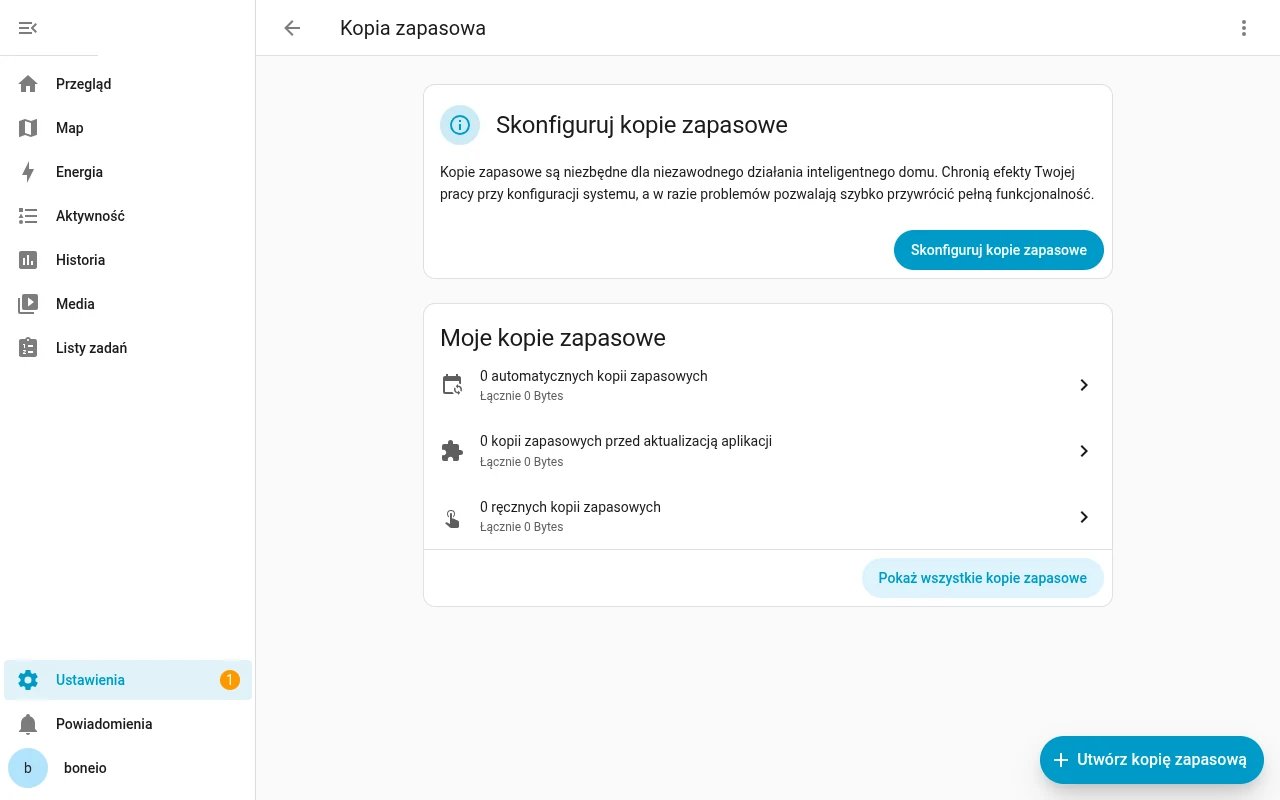This screenshot has height=800, width=1280.
Task: Click the orange notification badge on Ustawienia
Action: [x=230, y=680]
